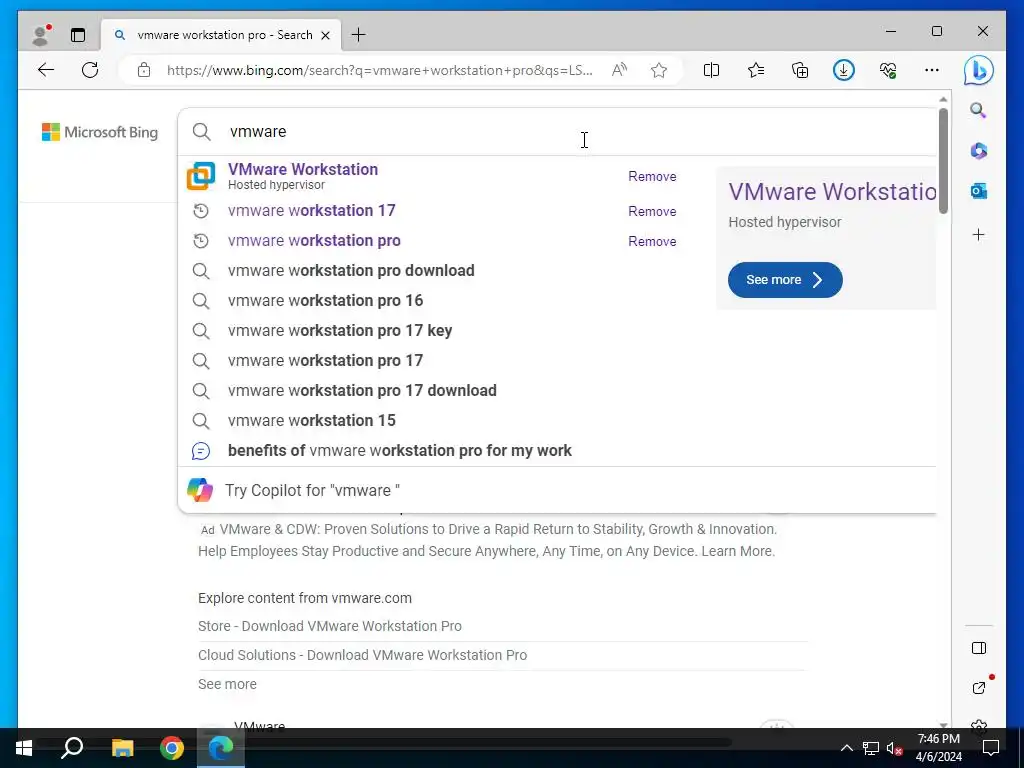Open the muted volume tray icon
Image resolution: width=1024 pixels, height=768 pixels.
coord(894,748)
